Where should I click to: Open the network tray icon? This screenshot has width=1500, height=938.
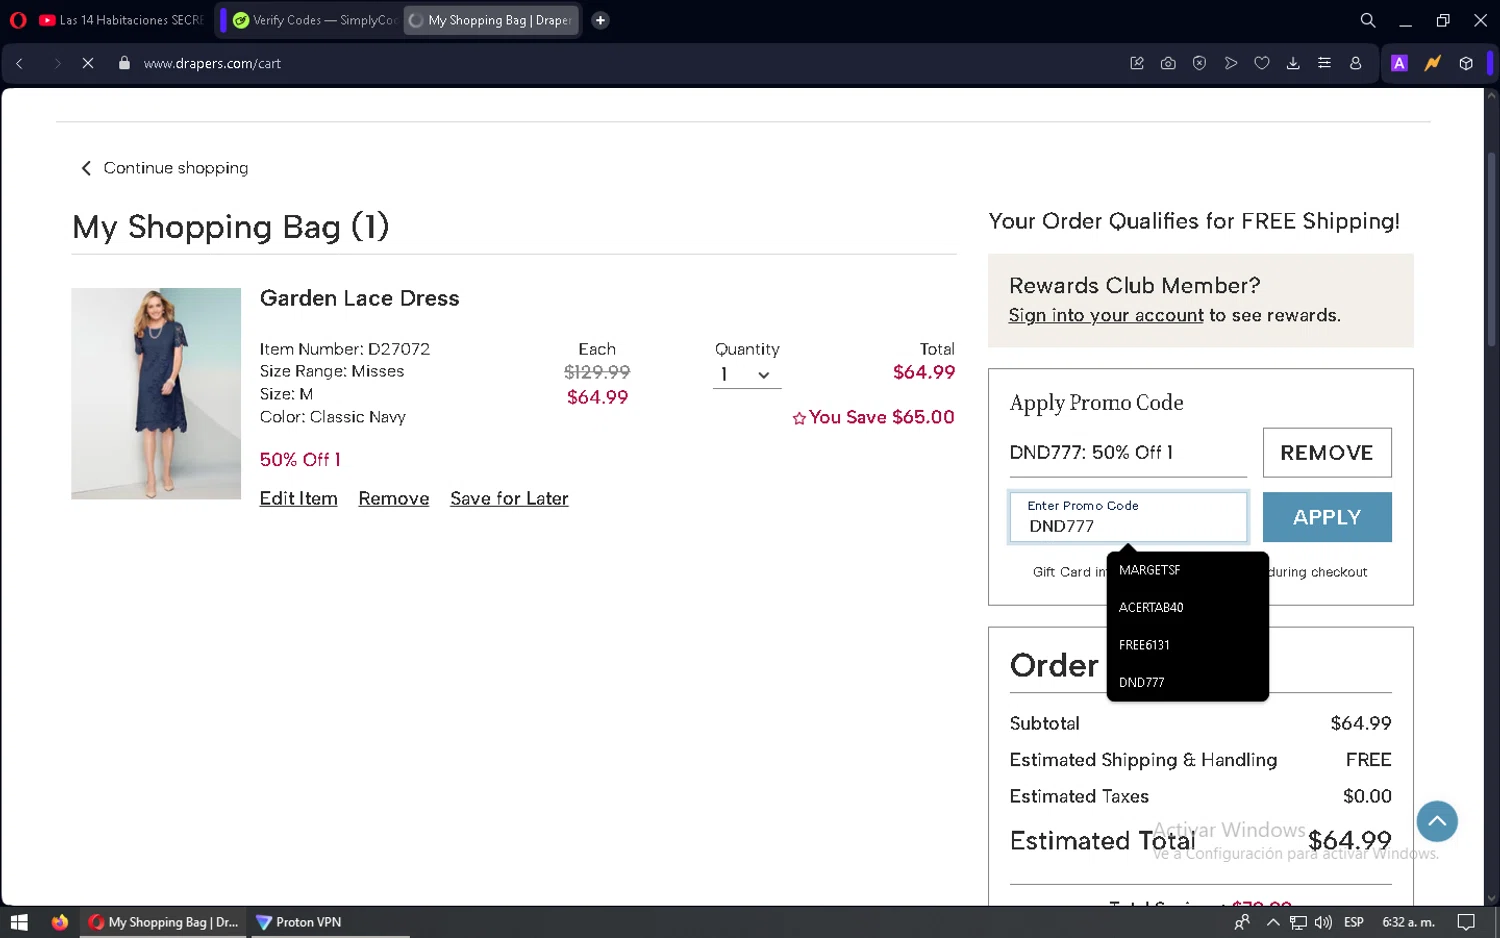point(1298,922)
